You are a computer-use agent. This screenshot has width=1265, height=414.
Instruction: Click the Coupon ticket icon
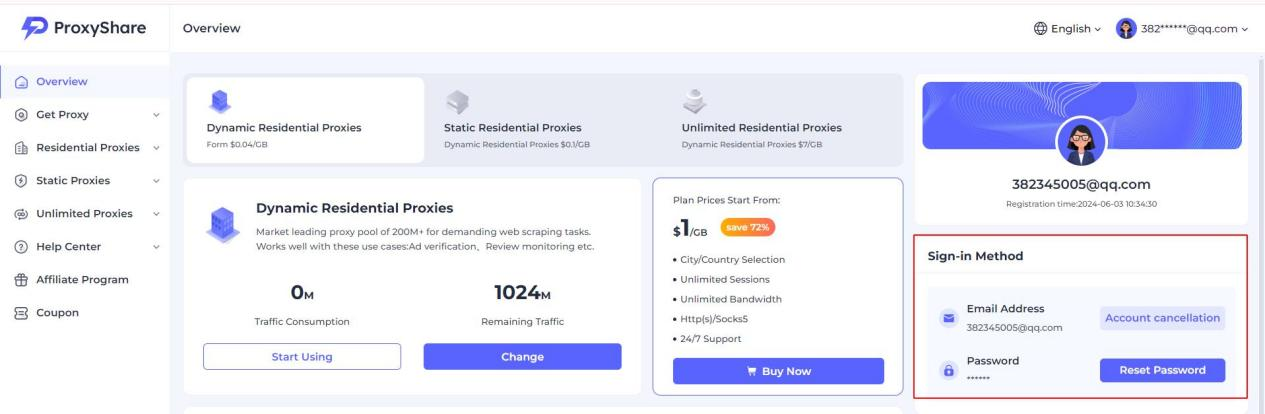click(x=21, y=313)
